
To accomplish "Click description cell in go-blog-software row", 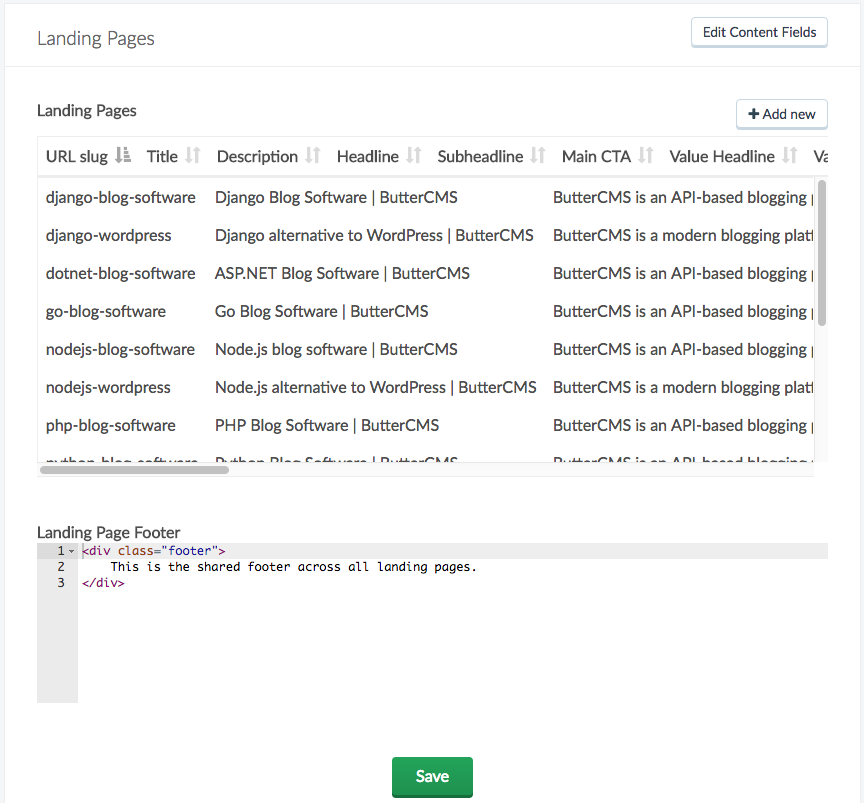I will pyautogui.click(x=683, y=311).
